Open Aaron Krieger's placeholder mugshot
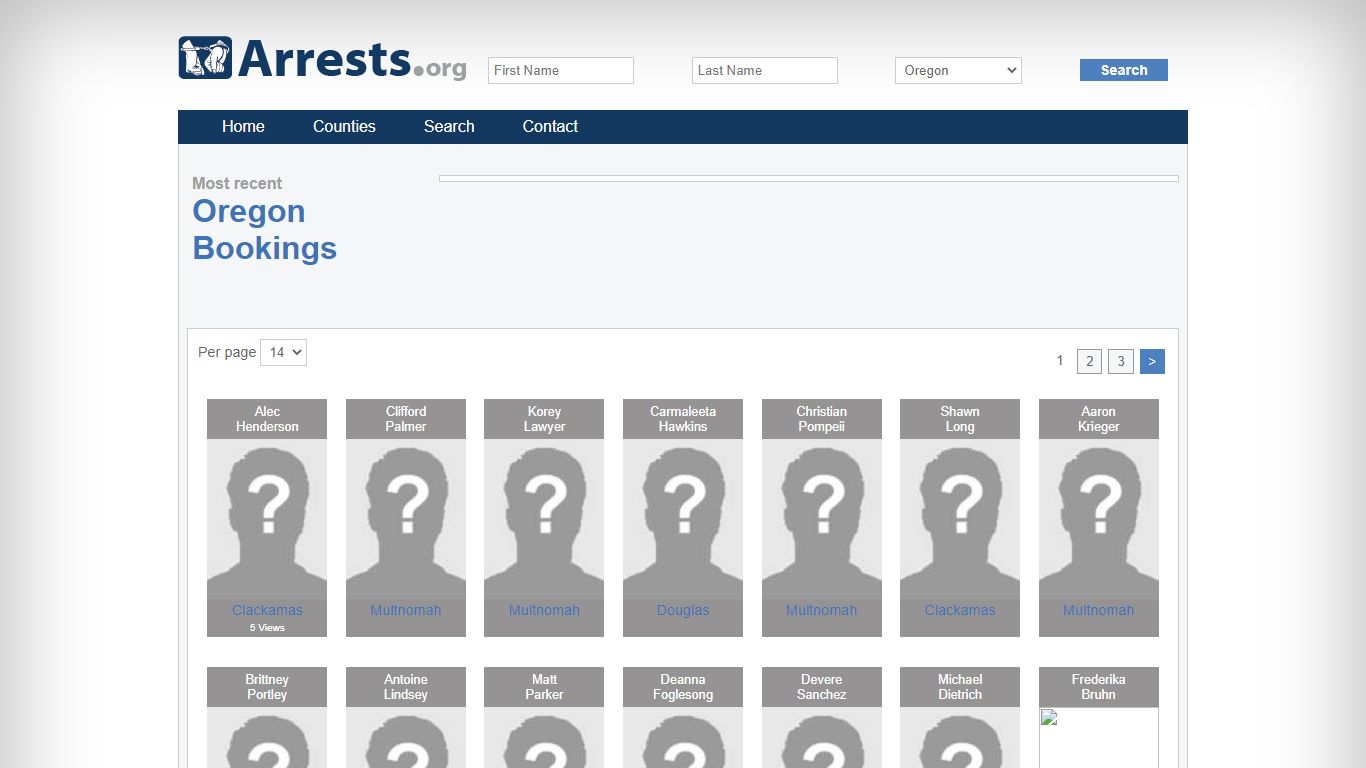Image resolution: width=1366 pixels, height=768 pixels. point(1099,519)
